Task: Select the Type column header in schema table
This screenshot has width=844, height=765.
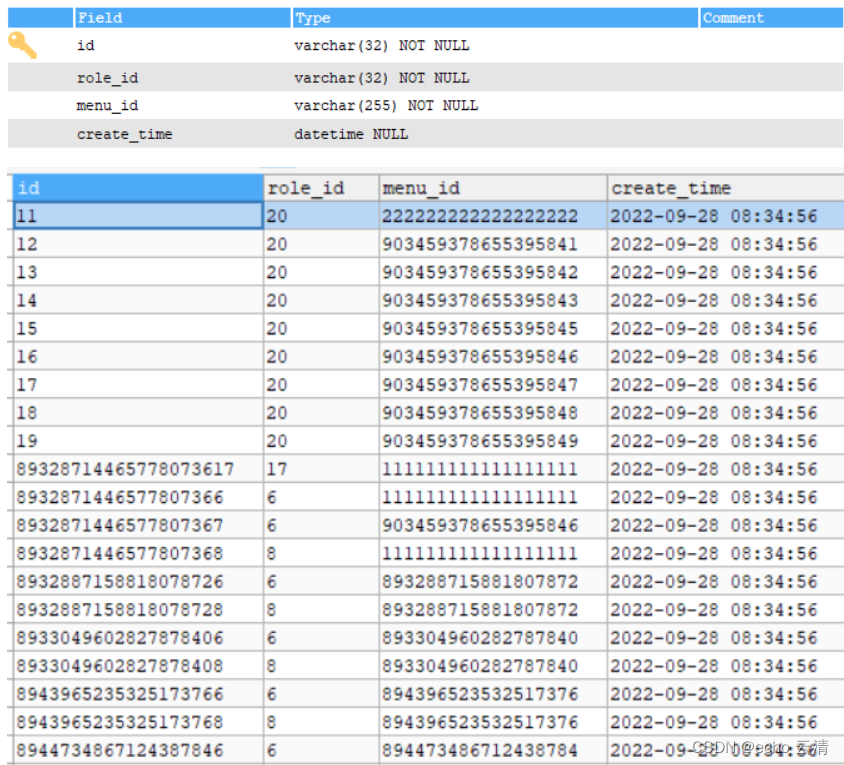Action: point(495,18)
